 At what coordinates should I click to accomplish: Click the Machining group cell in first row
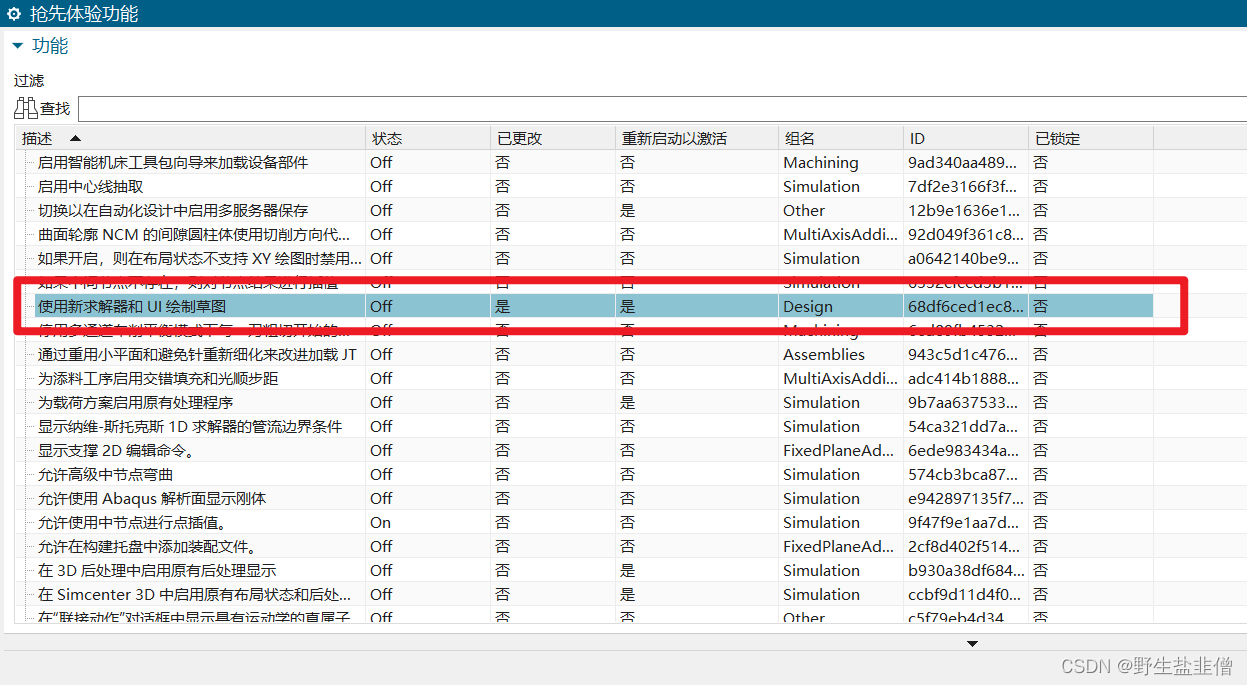point(821,162)
